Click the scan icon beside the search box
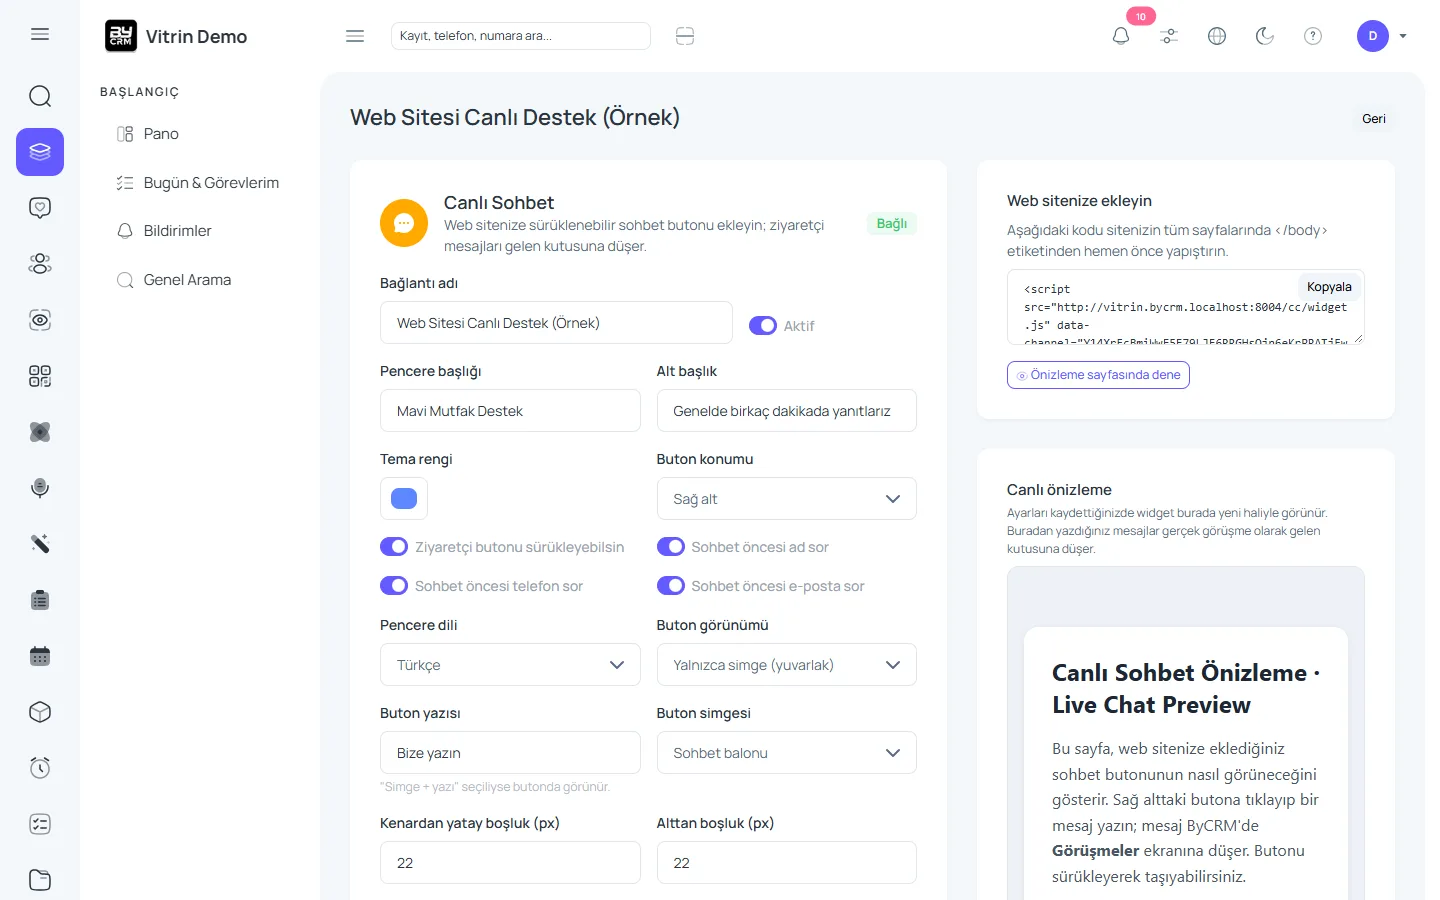The image size is (1440, 900). click(x=685, y=36)
